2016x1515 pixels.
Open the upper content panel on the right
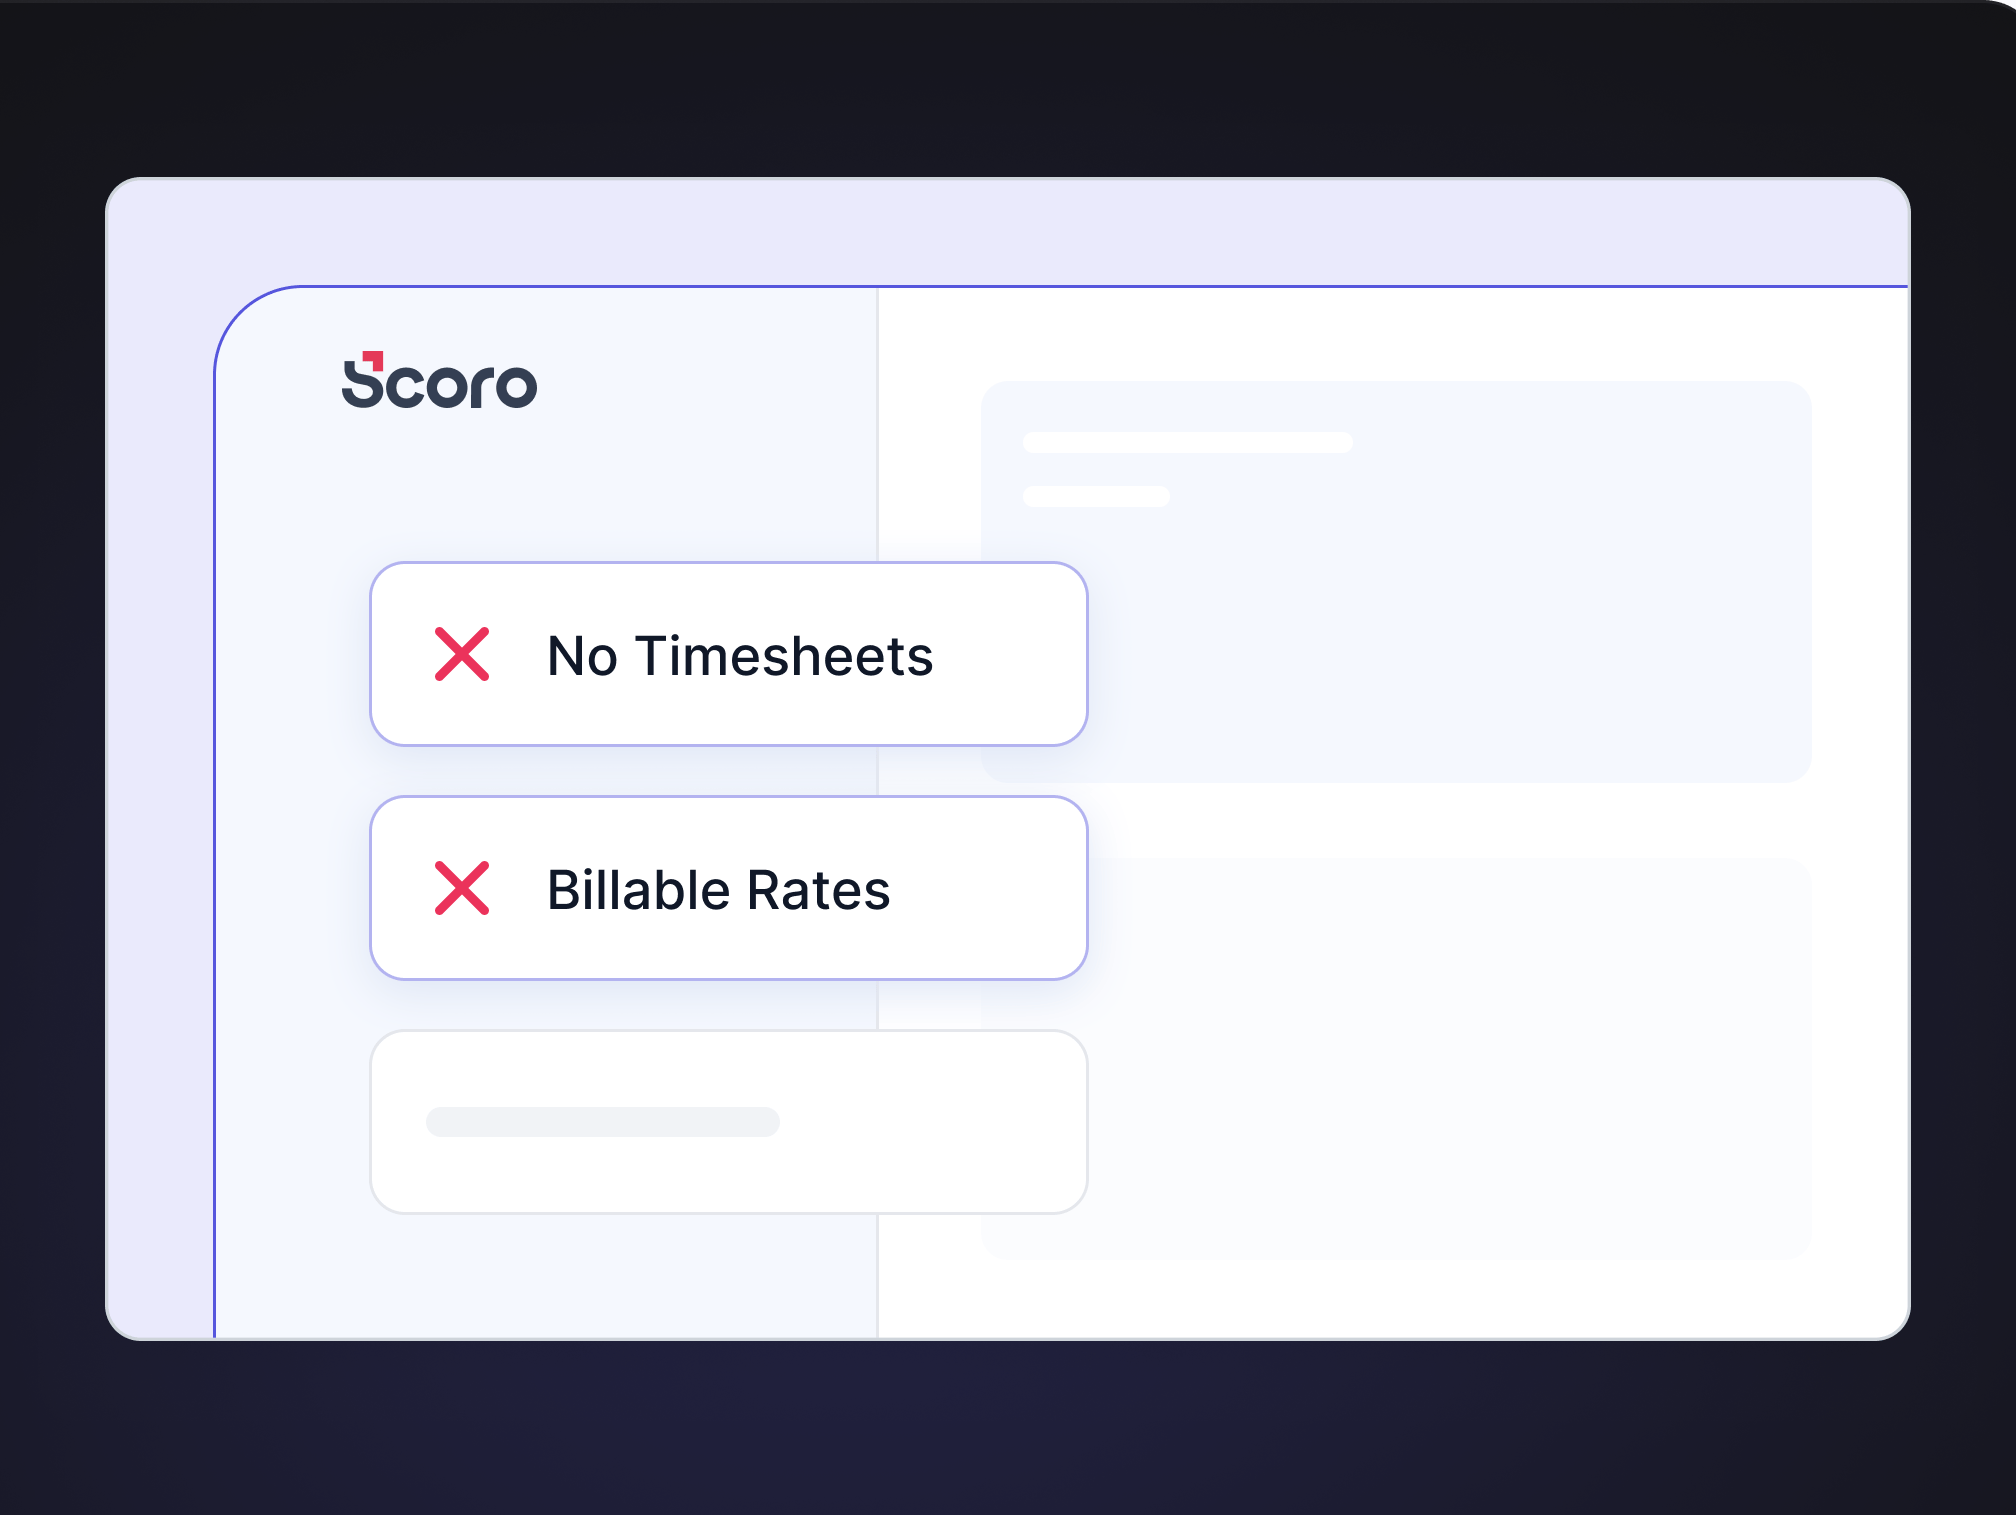point(1450,620)
